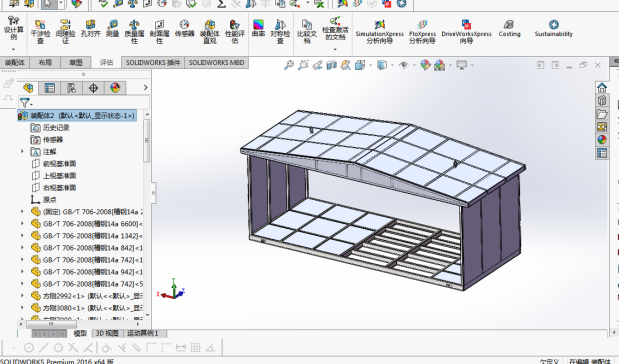The height and width of the screenshot is (364, 619).
Task: Expand the Hide/Show Items dropdown arrow
Action: [414, 65]
